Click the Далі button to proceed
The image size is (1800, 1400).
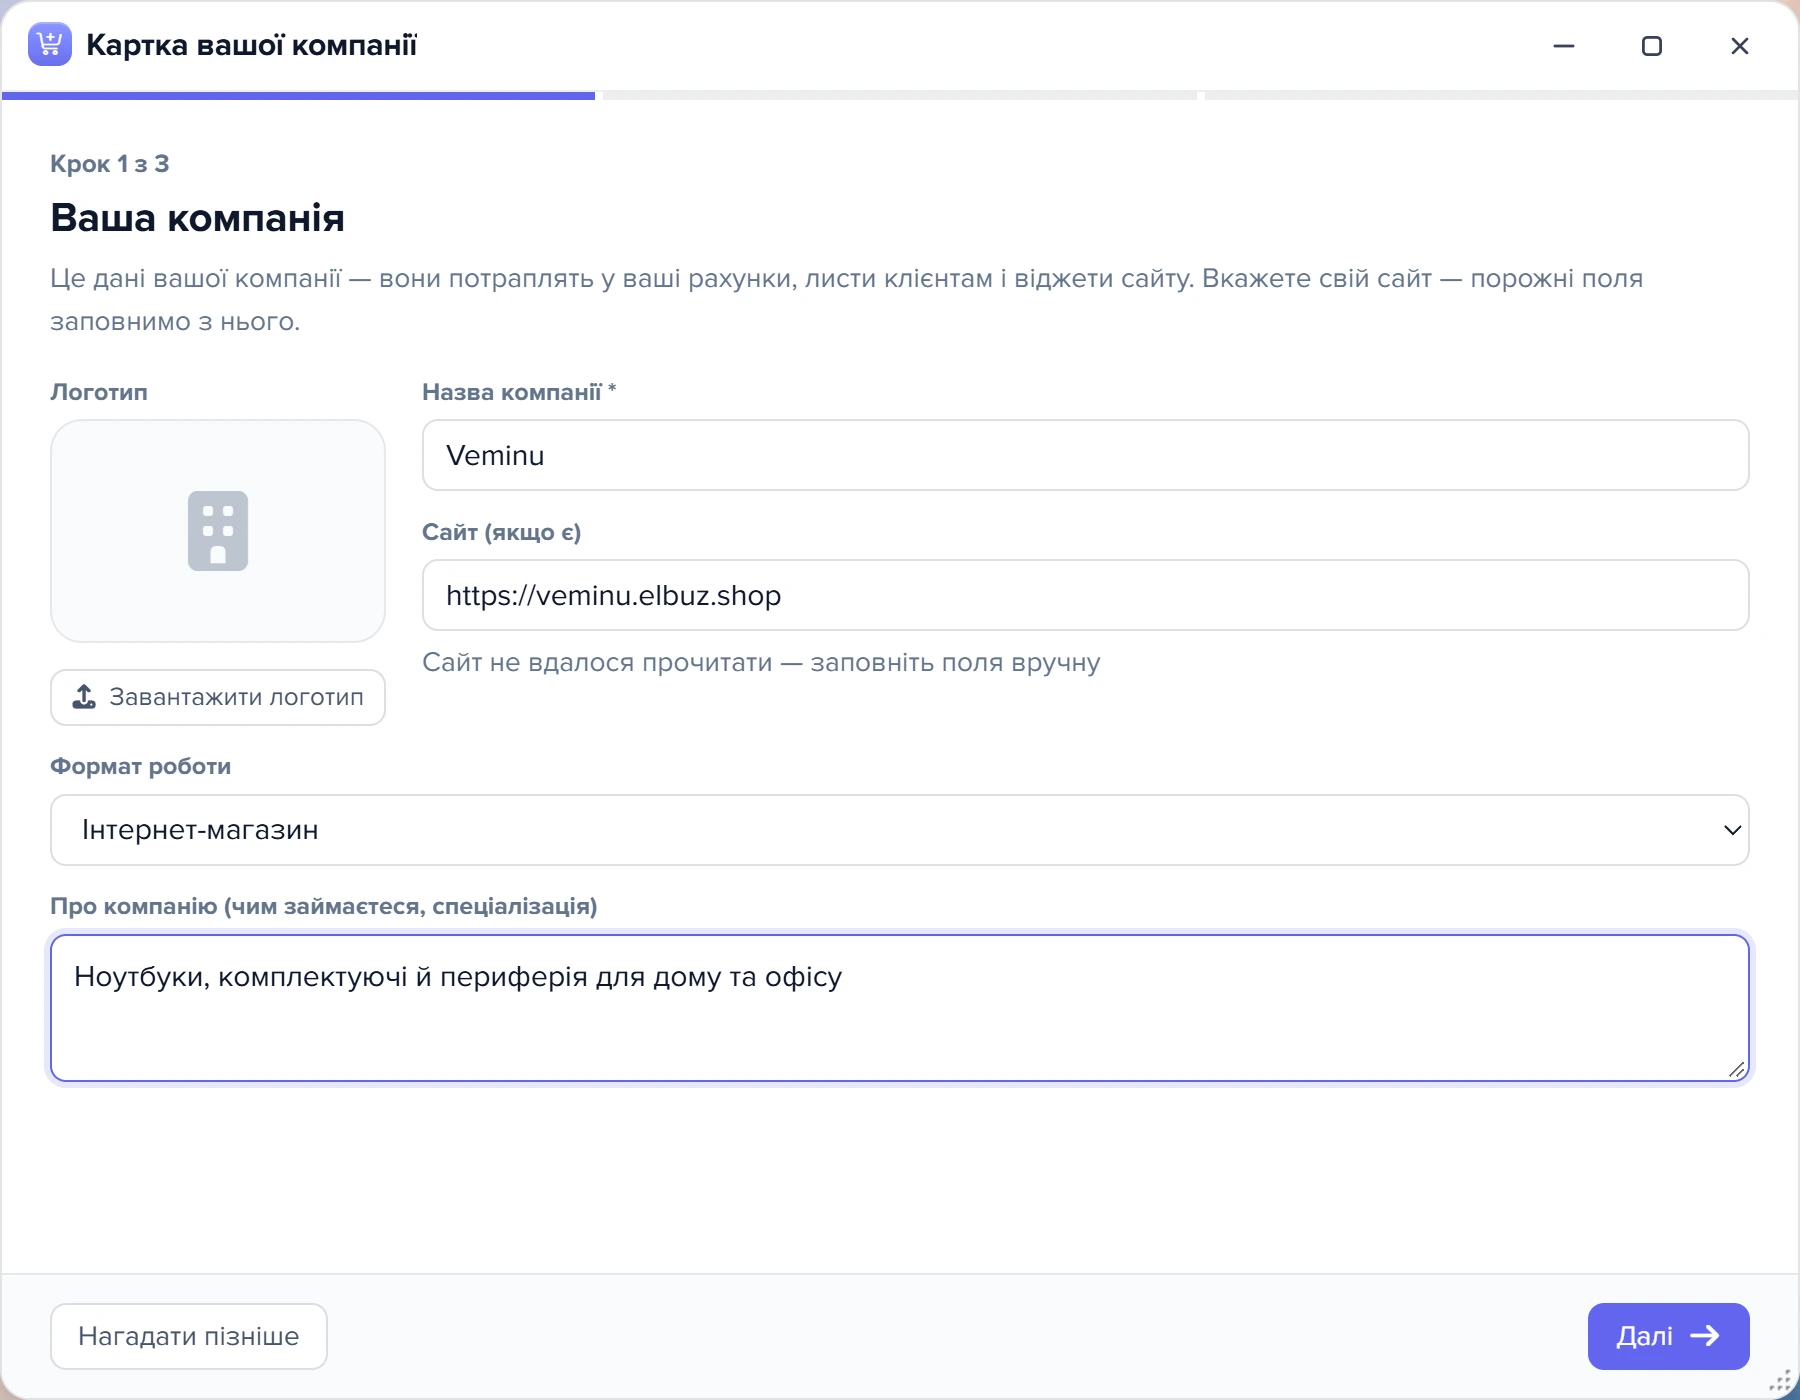pyautogui.click(x=1668, y=1336)
